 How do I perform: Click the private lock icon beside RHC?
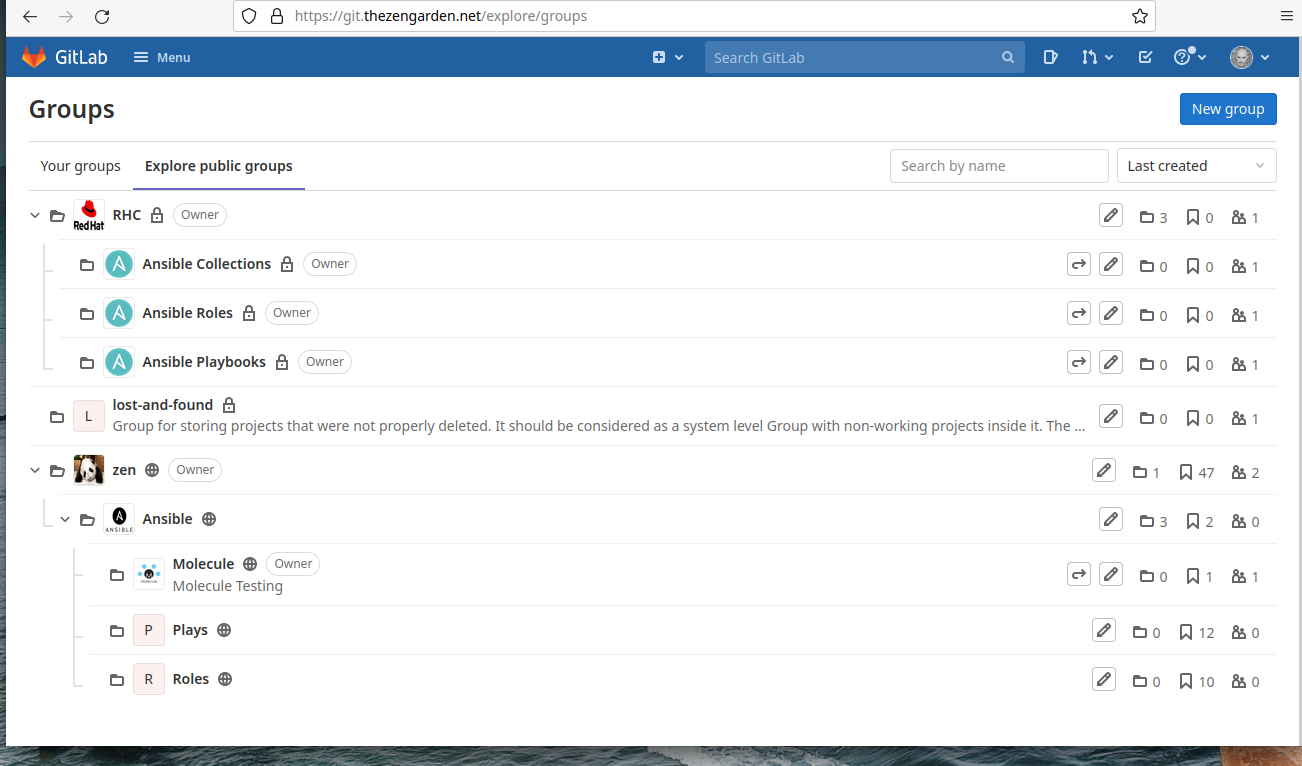click(157, 216)
